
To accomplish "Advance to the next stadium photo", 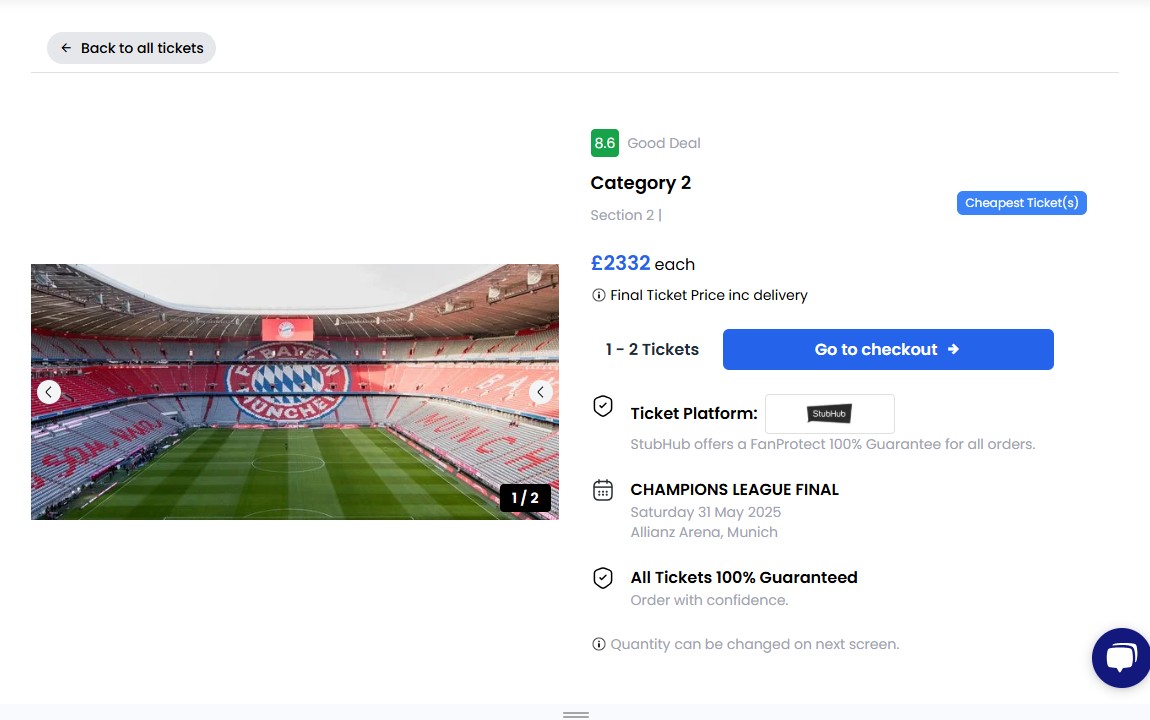I will 541,392.
